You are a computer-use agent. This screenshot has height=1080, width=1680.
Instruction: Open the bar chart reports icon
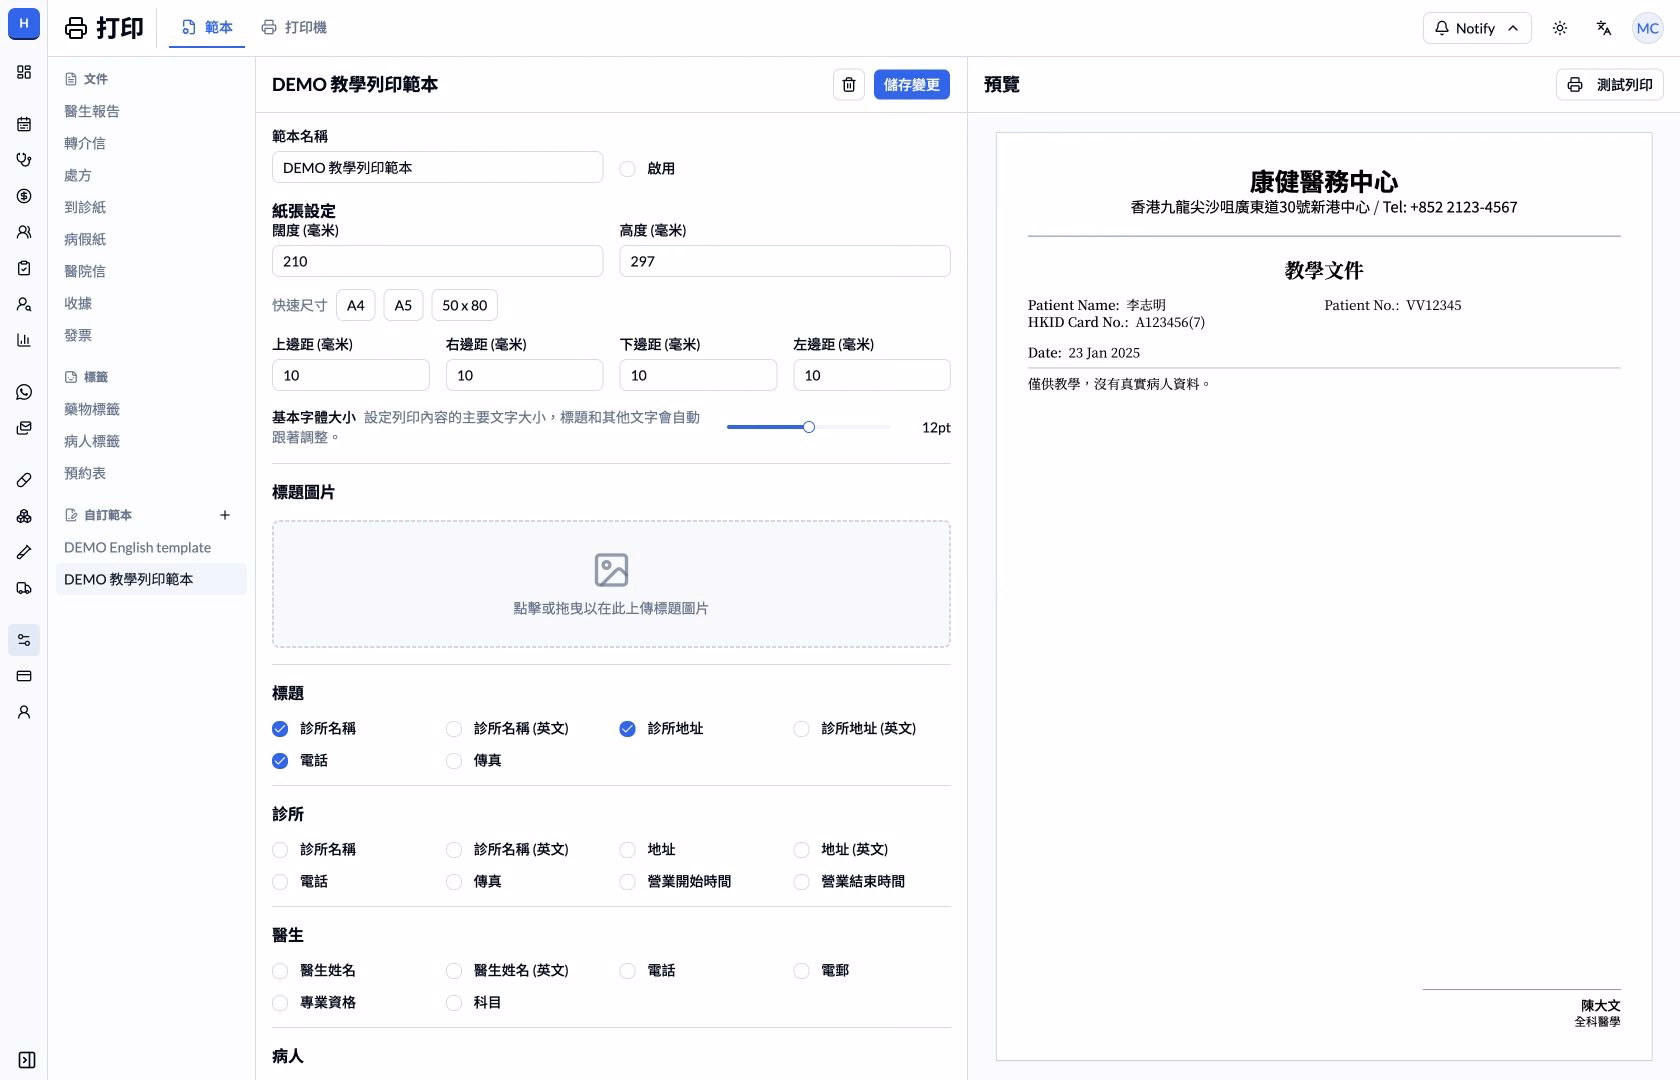coord(24,340)
